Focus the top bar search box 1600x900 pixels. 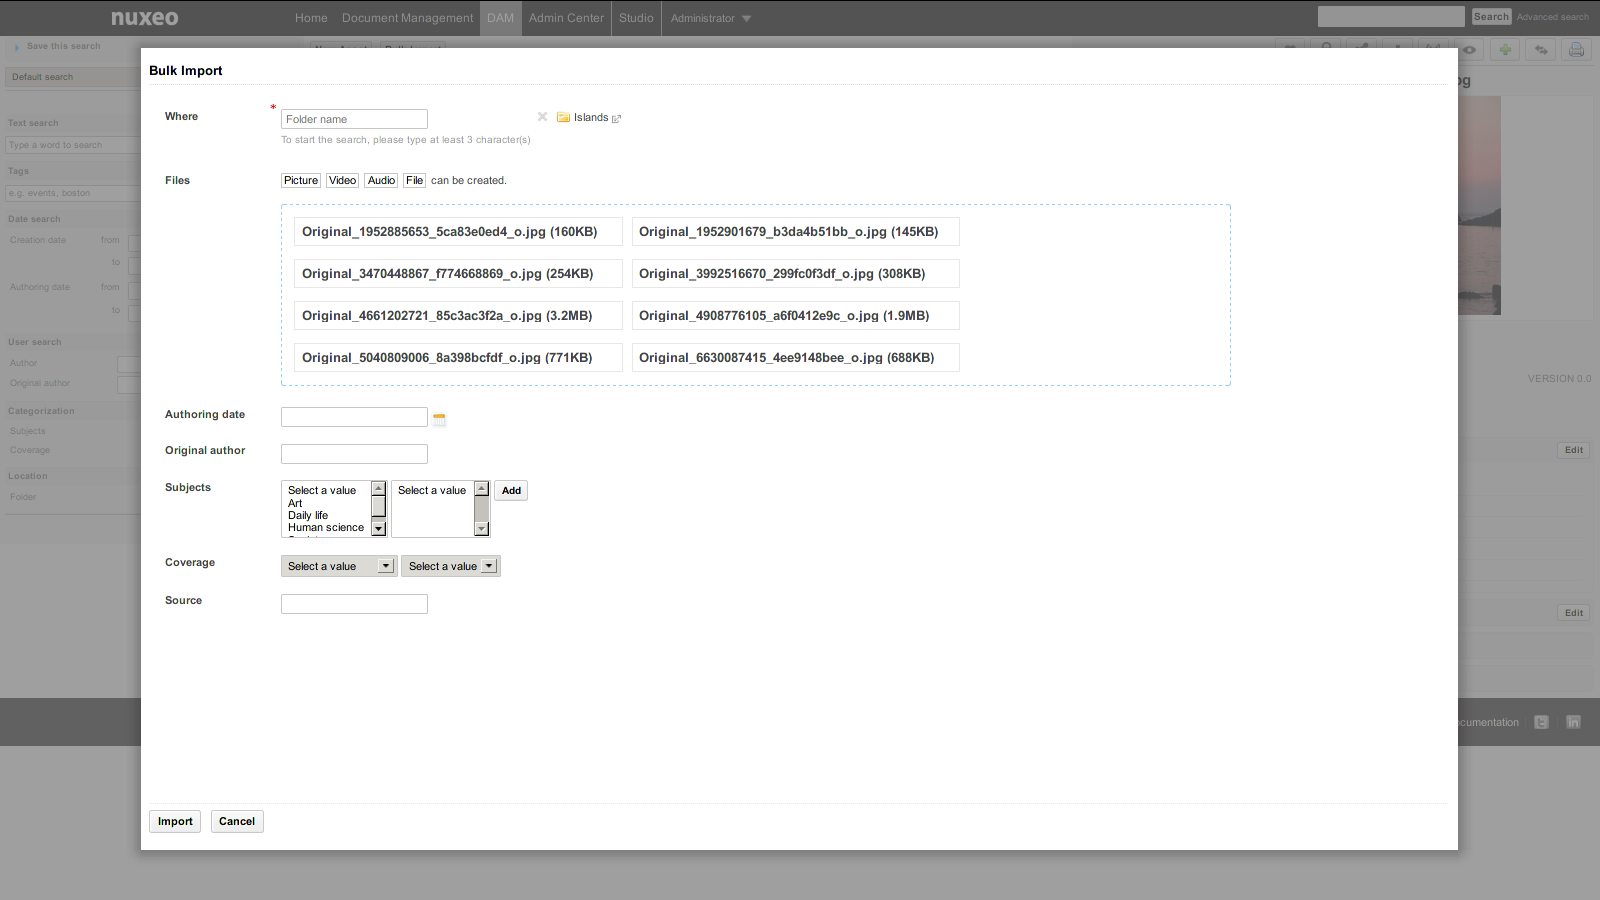tap(1391, 17)
